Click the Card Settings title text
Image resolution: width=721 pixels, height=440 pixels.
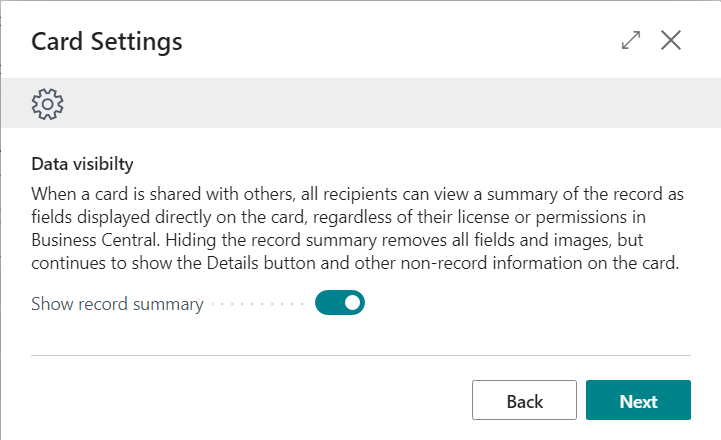[107, 41]
